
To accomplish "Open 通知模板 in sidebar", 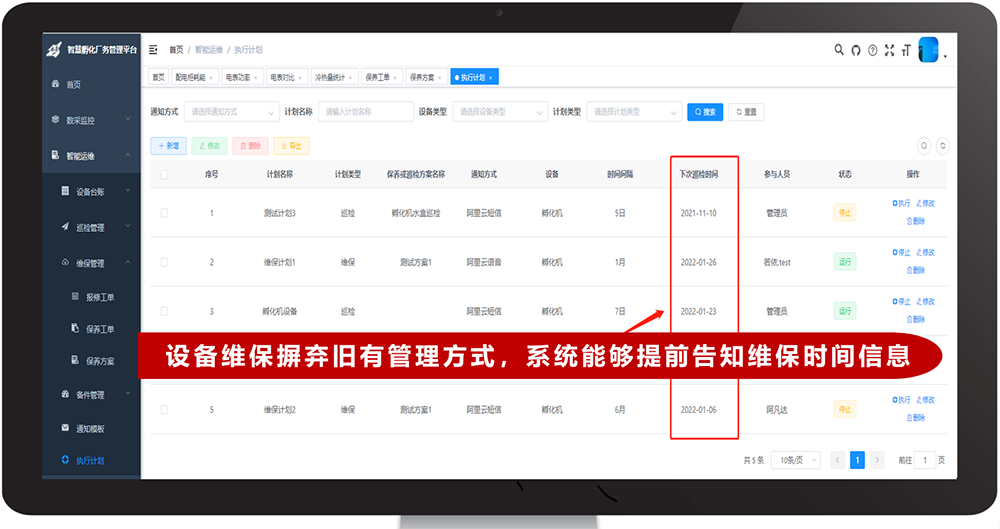I will pos(92,428).
